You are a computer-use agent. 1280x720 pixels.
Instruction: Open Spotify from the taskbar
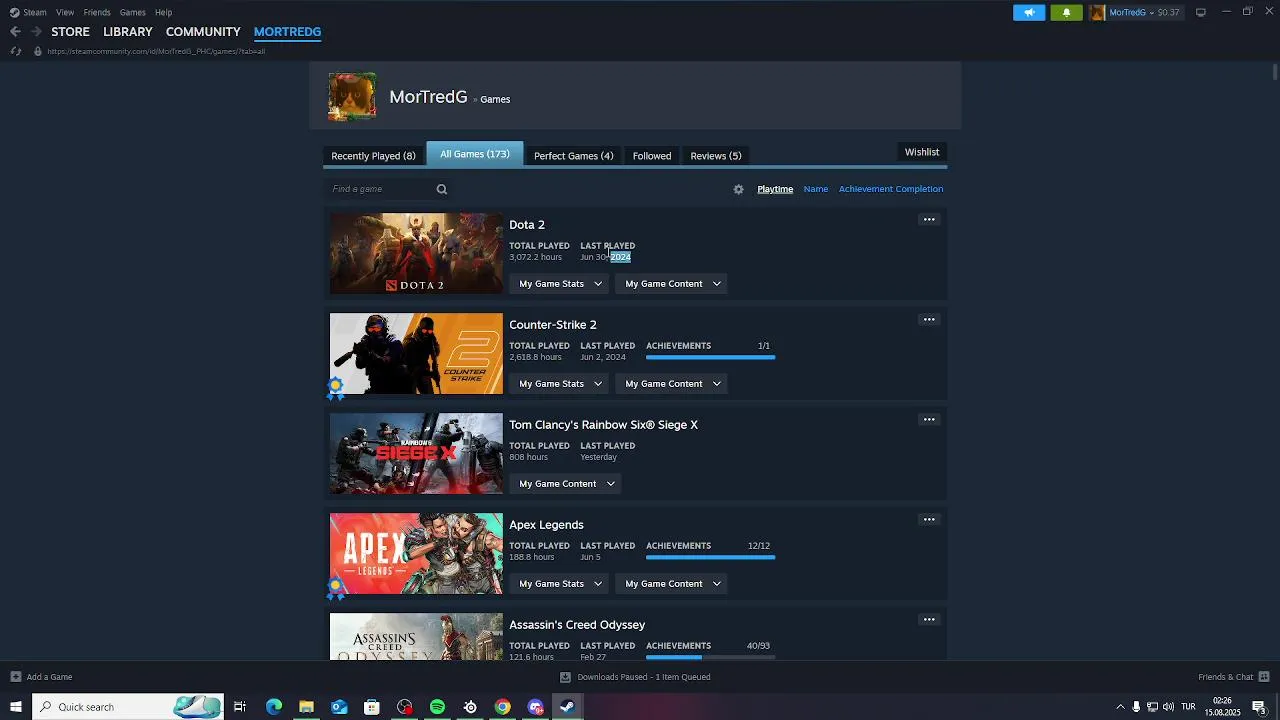coord(437,707)
